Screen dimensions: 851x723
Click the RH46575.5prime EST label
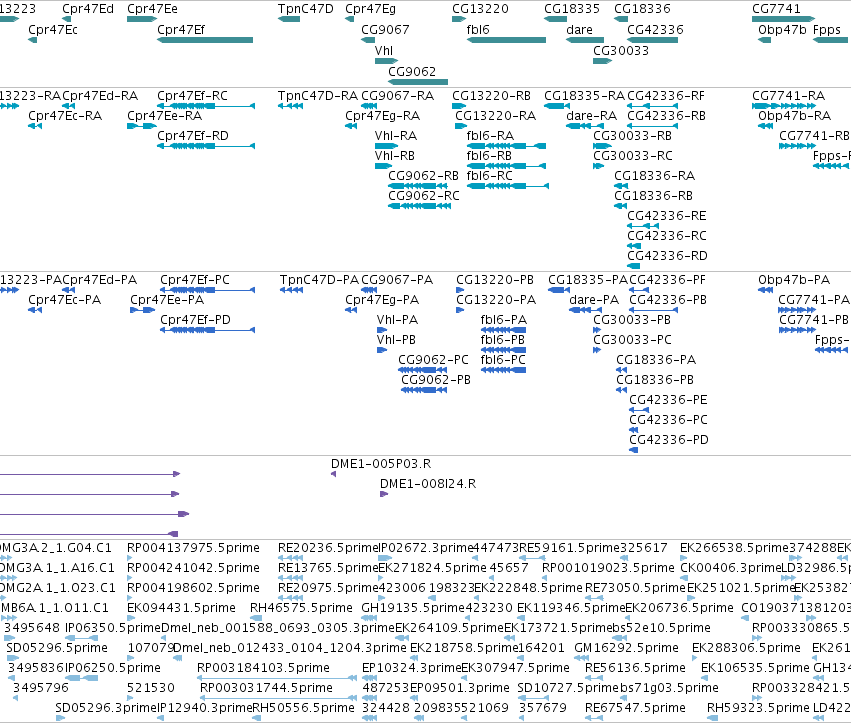tap(301, 608)
